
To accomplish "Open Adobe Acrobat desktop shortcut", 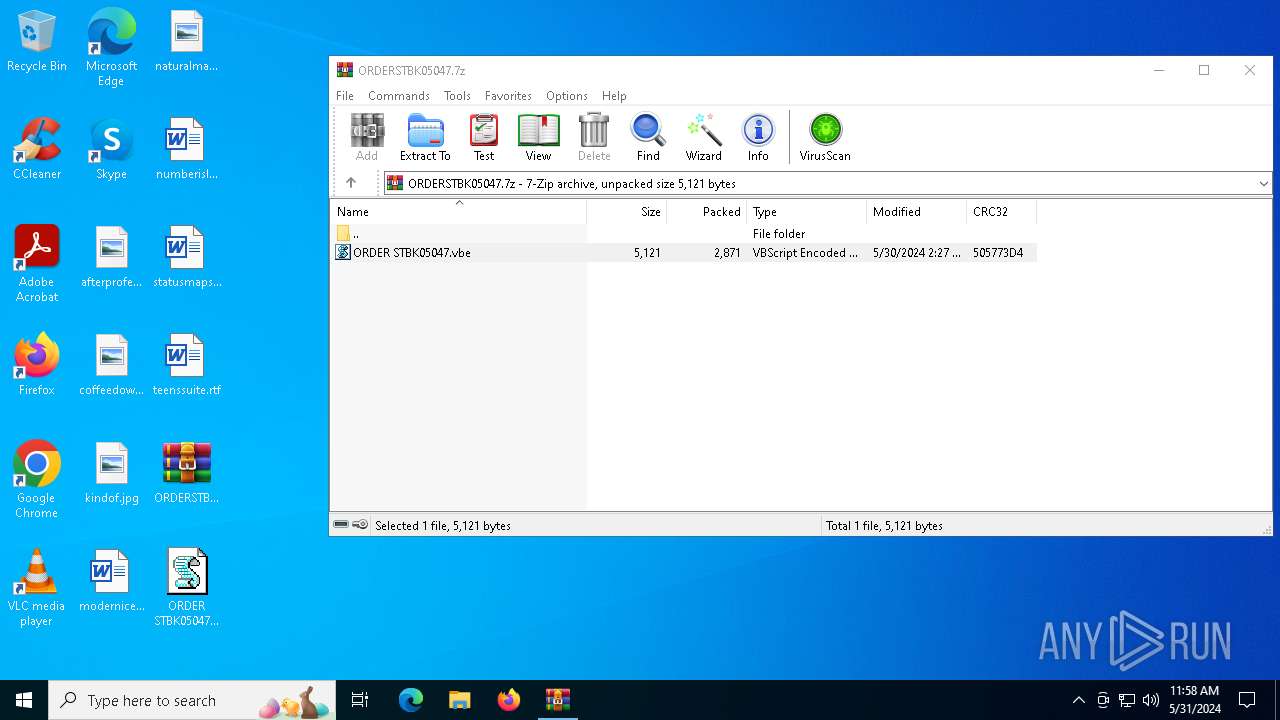I will 37,264.
